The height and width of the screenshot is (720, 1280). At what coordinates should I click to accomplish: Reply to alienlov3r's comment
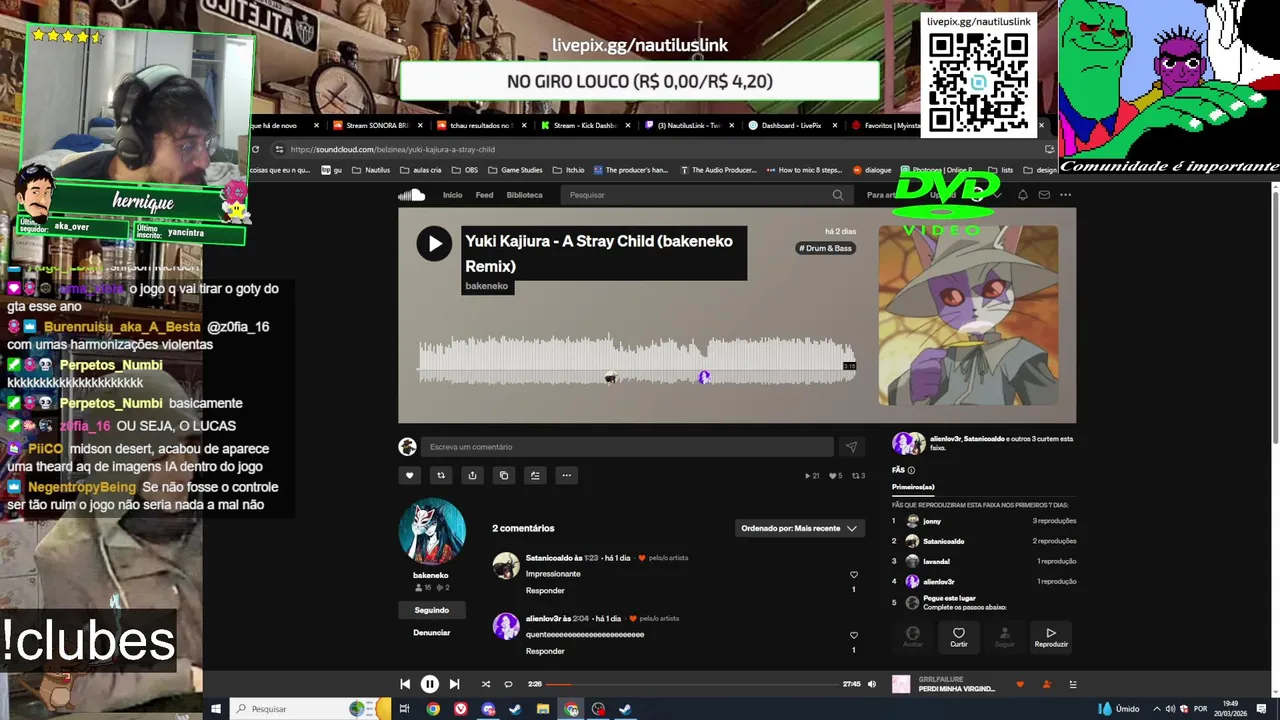(545, 651)
